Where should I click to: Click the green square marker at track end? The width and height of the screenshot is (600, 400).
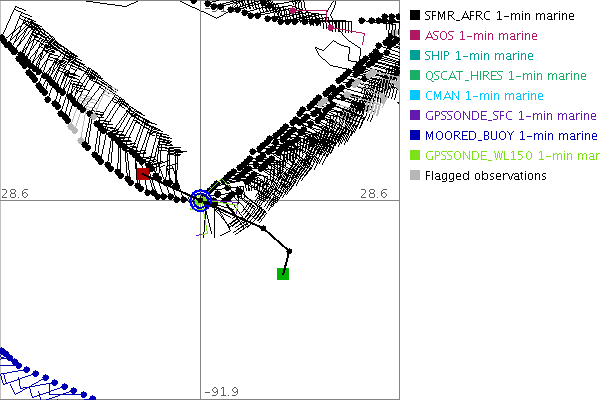pyautogui.click(x=283, y=273)
